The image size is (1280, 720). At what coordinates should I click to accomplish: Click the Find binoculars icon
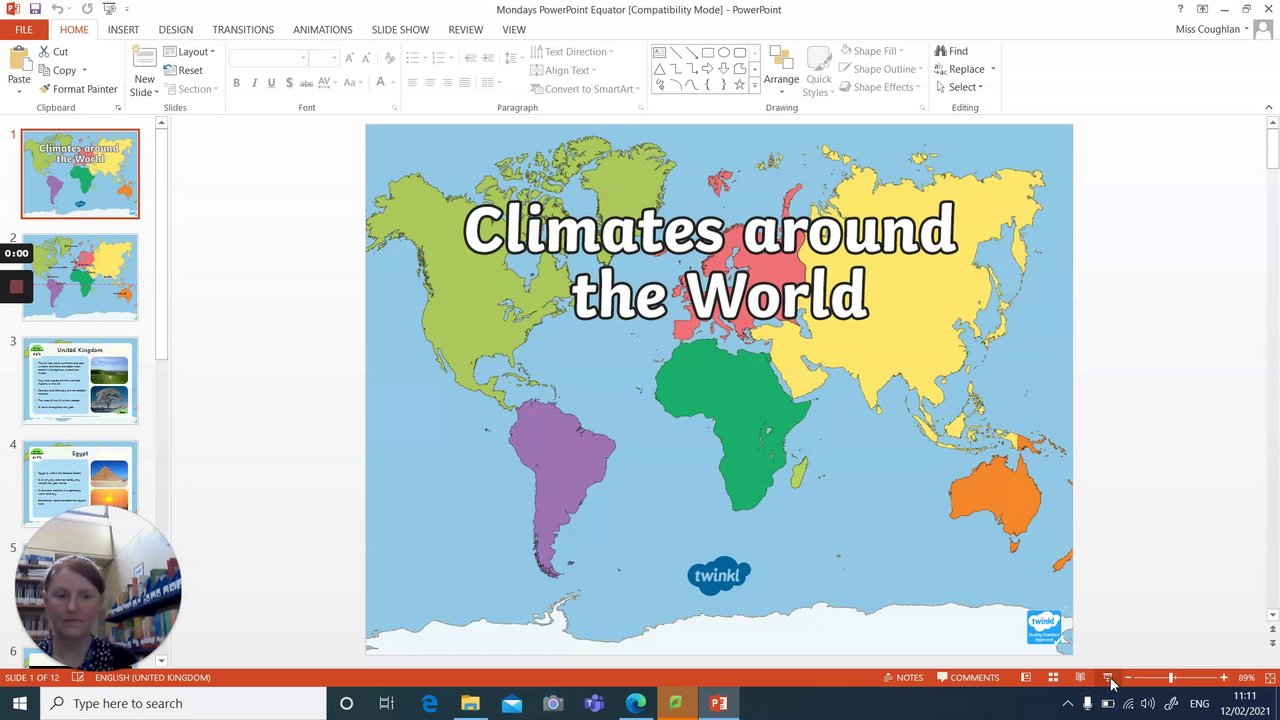click(x=941, y=51)
